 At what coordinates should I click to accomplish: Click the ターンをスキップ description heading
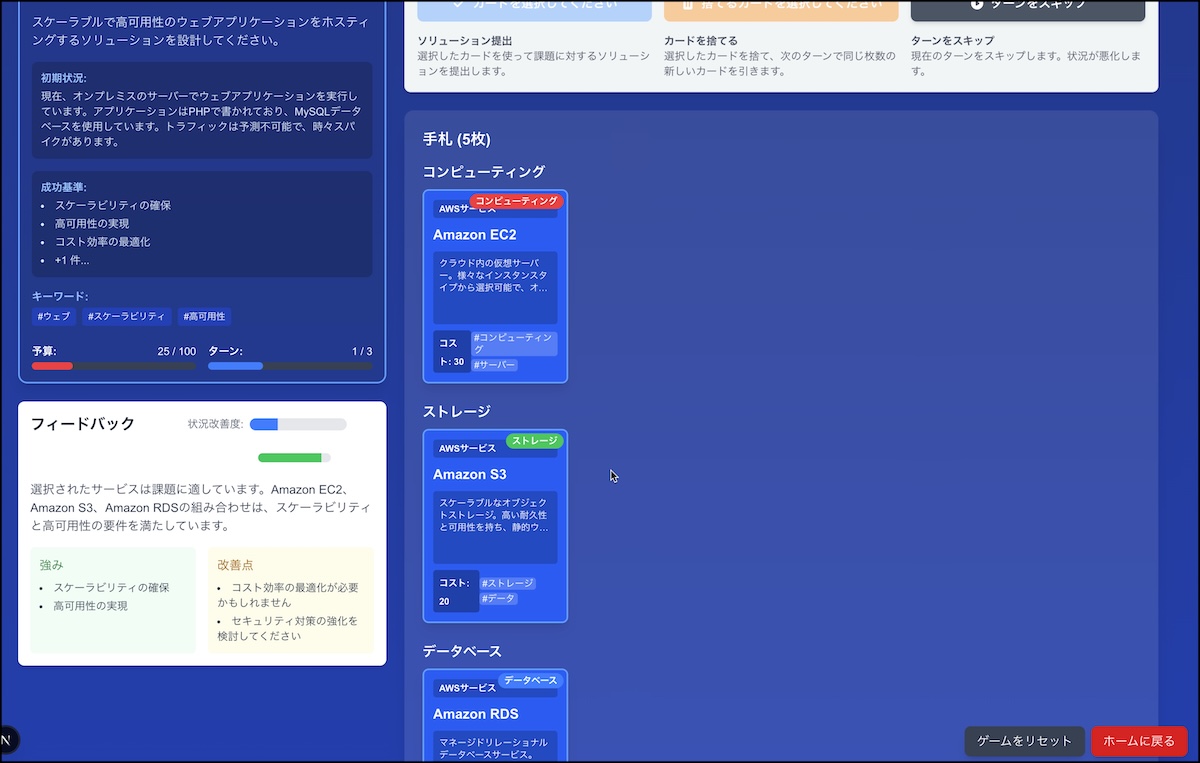pos(953,40)
